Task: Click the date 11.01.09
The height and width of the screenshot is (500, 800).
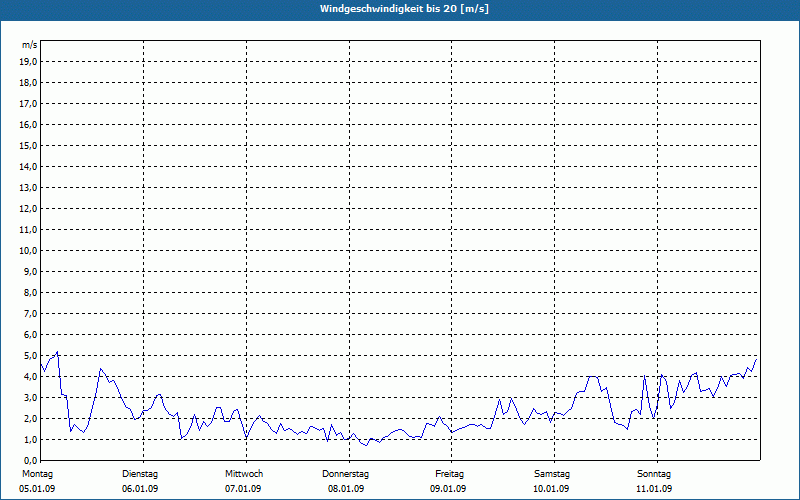Action: pyautogui.click(x=654, y=489)
